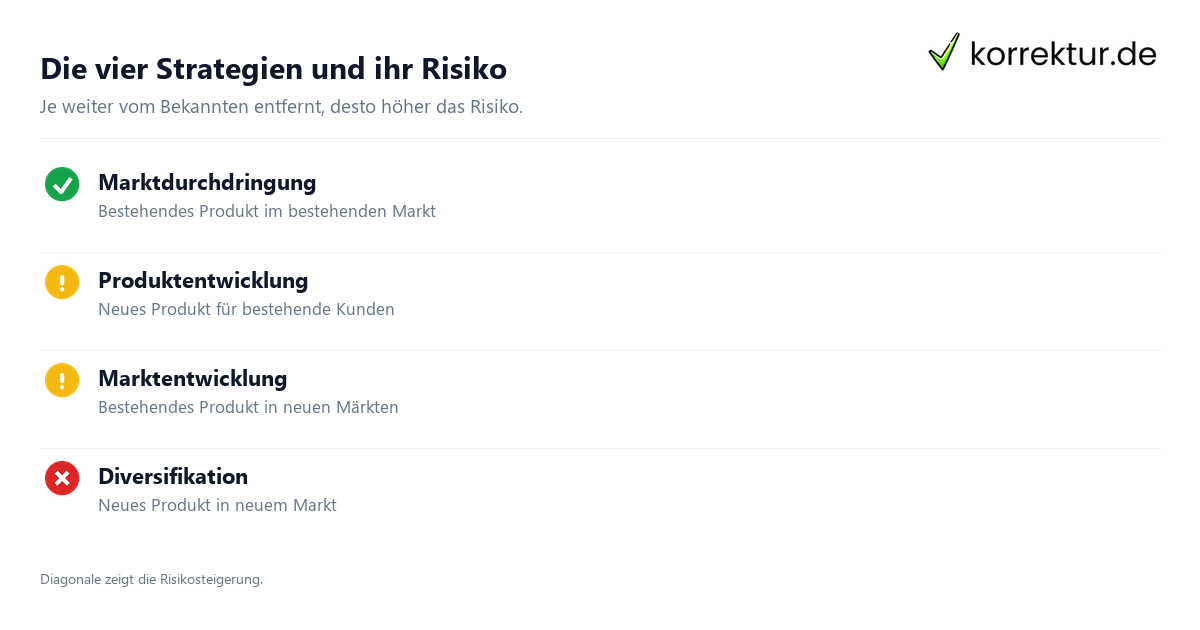Select the Produktentwicklung heading

tap(203, 280)
